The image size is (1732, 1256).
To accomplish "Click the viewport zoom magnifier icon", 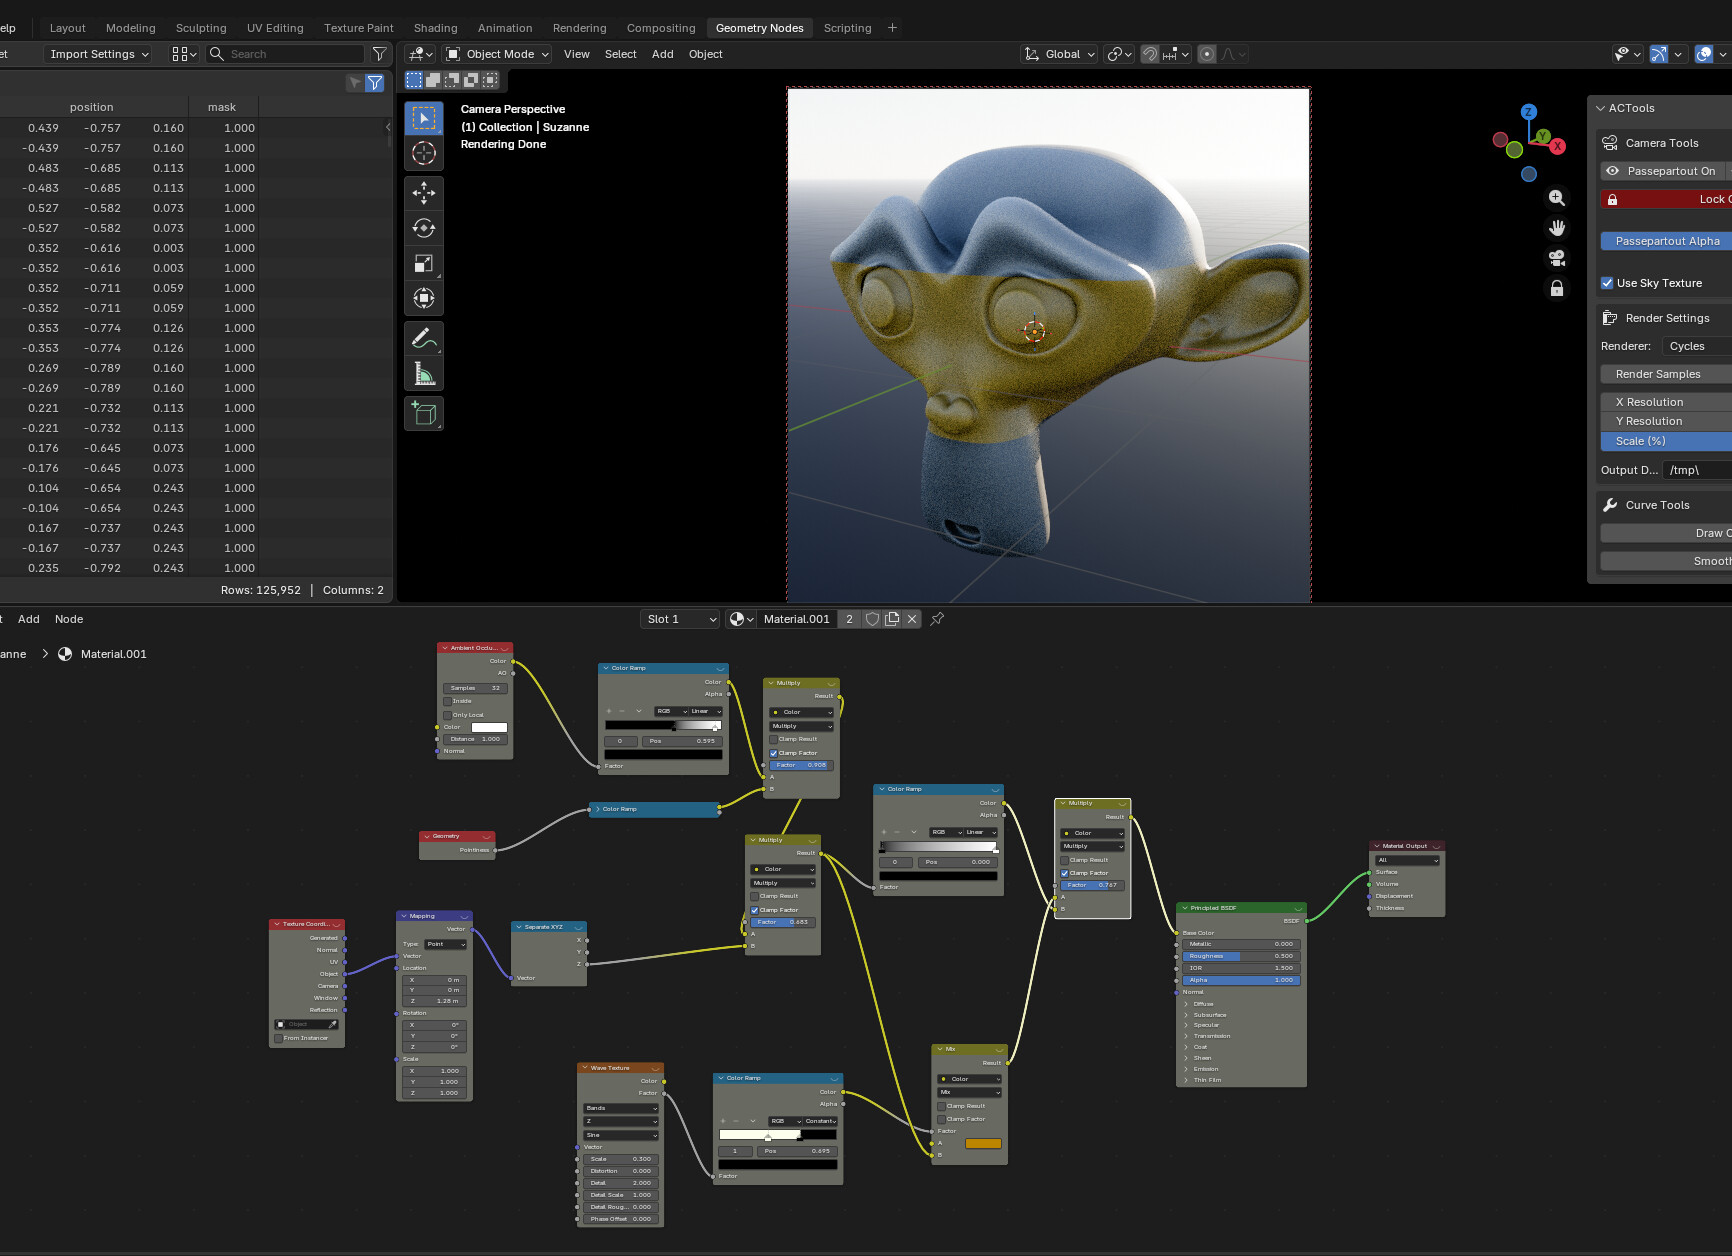I will 1557,198.
